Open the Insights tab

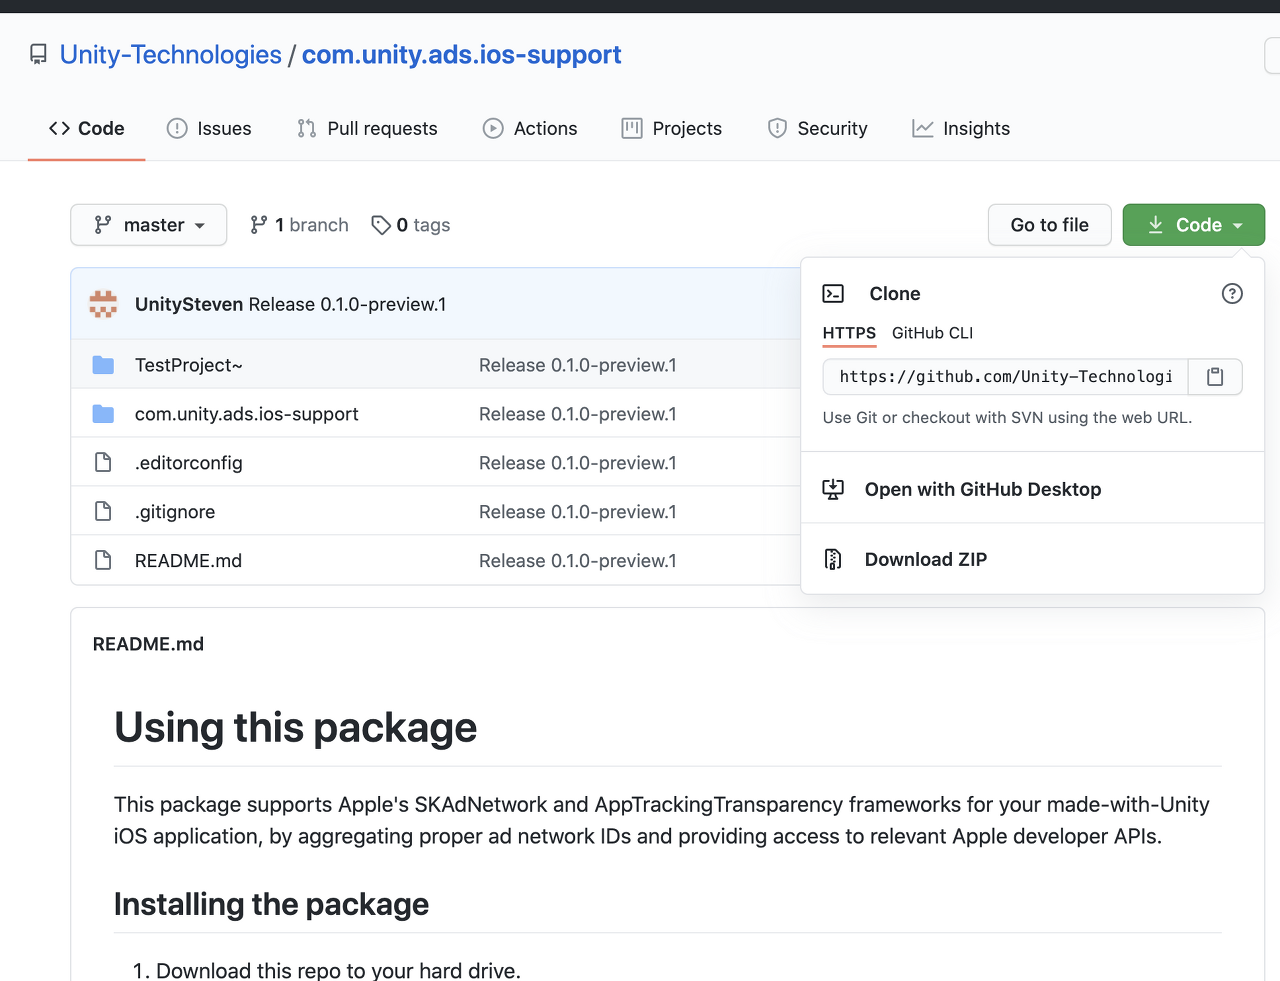tap(961, 128)
